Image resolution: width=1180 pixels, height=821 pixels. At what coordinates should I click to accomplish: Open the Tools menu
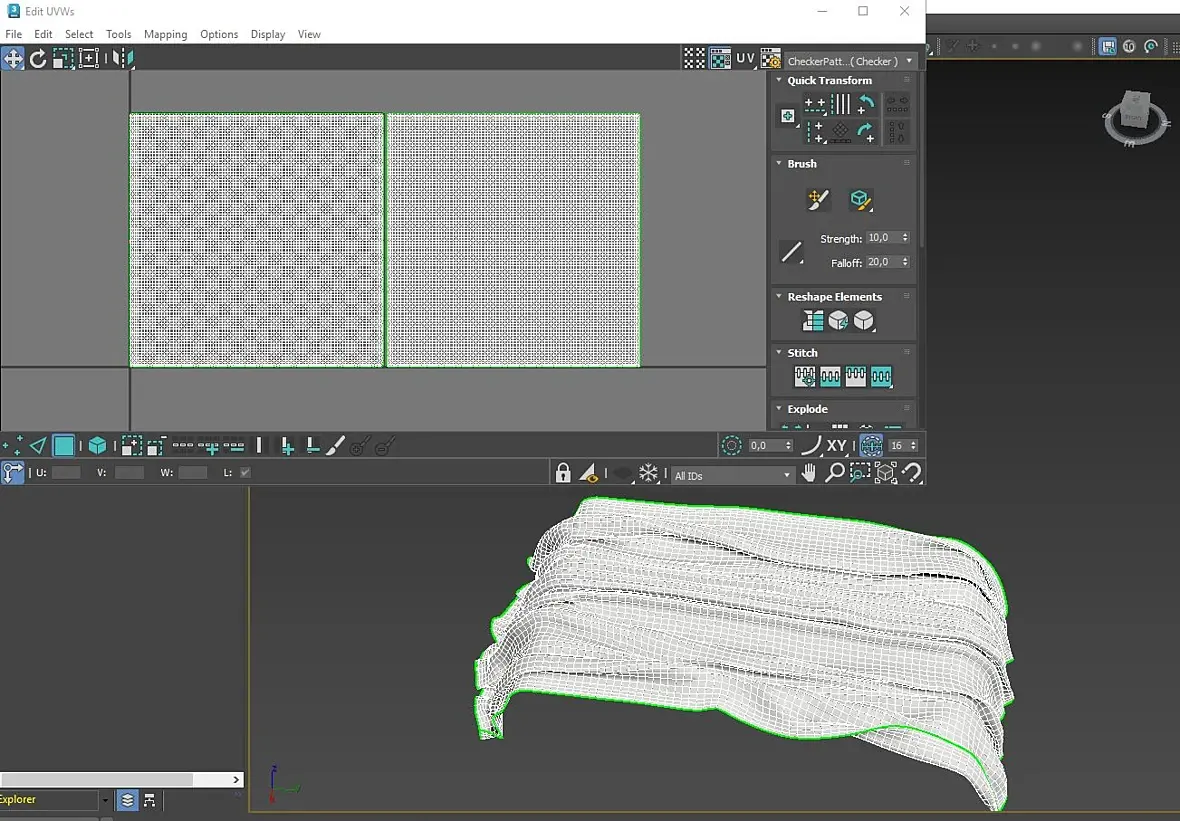point(118,34)
